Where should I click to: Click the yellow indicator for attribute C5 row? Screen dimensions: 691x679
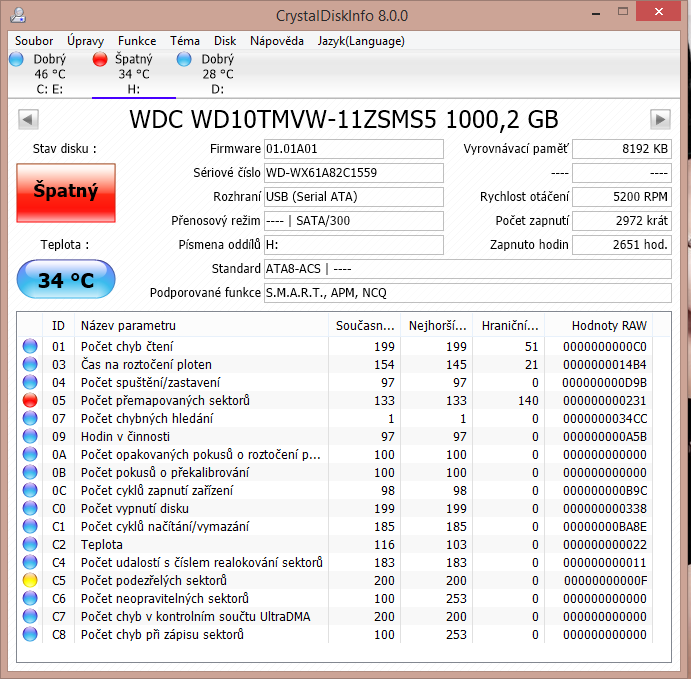tap(30, 580)
